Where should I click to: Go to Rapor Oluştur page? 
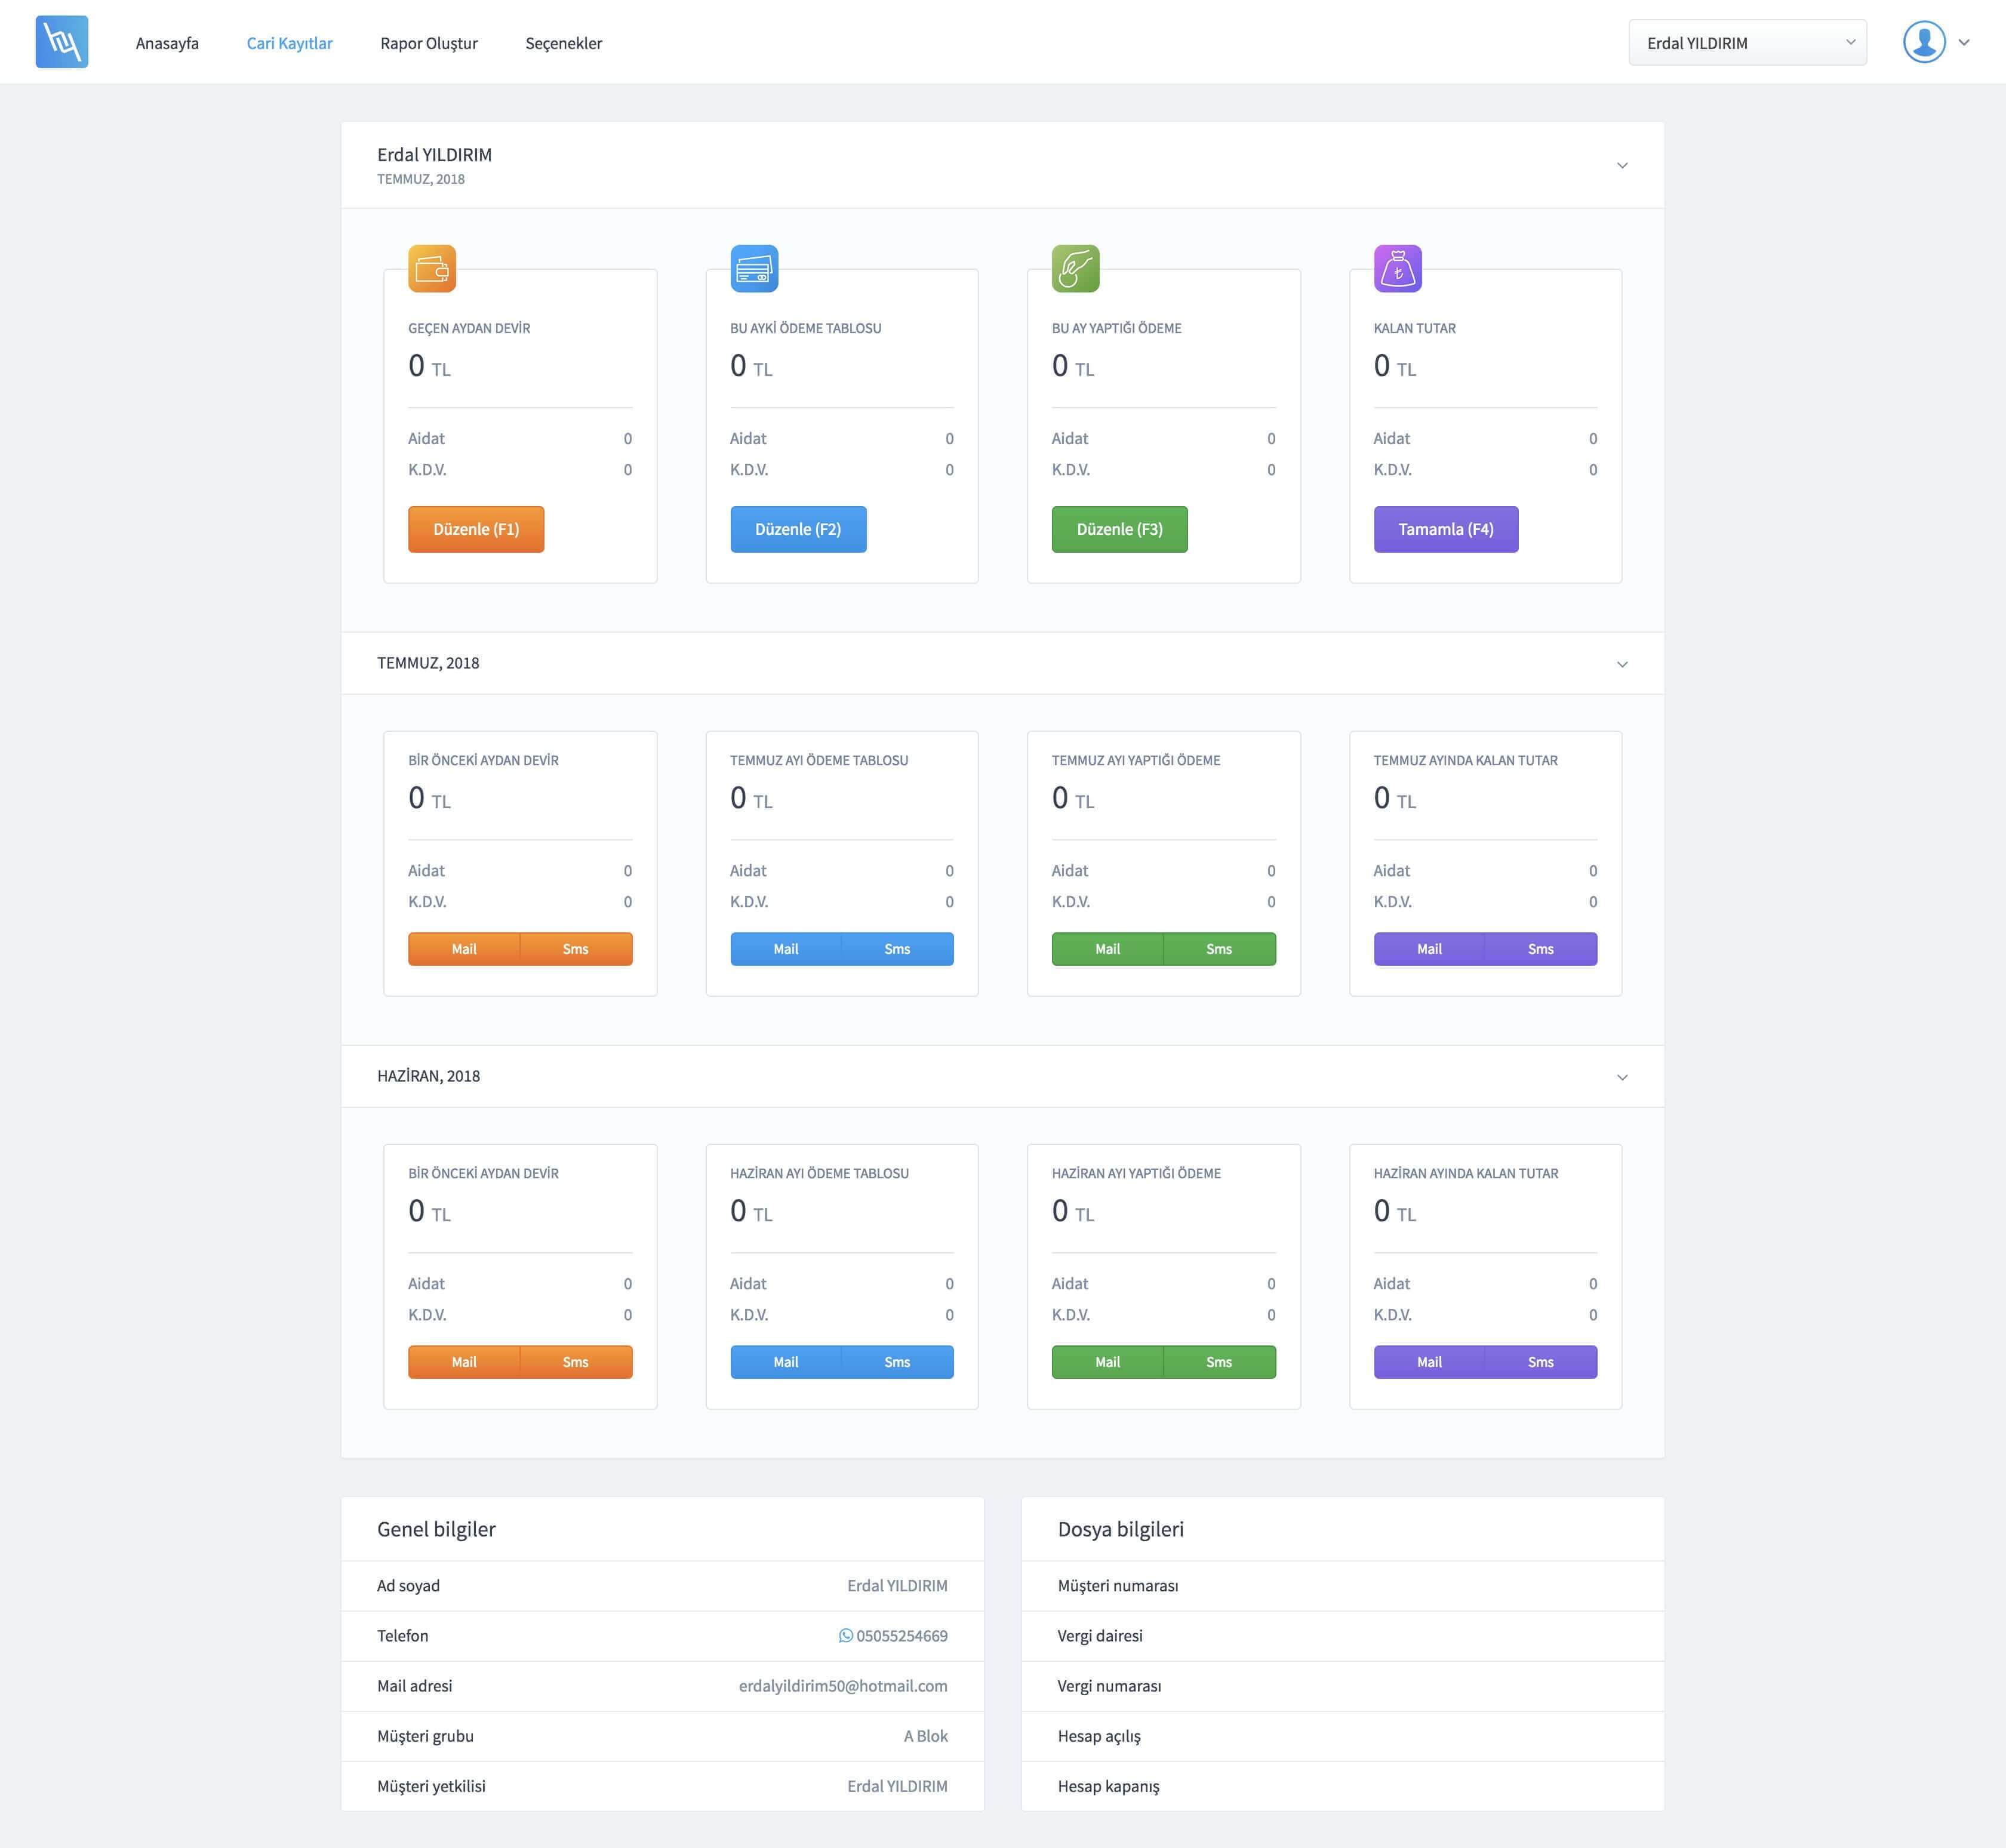coord(429,43)
